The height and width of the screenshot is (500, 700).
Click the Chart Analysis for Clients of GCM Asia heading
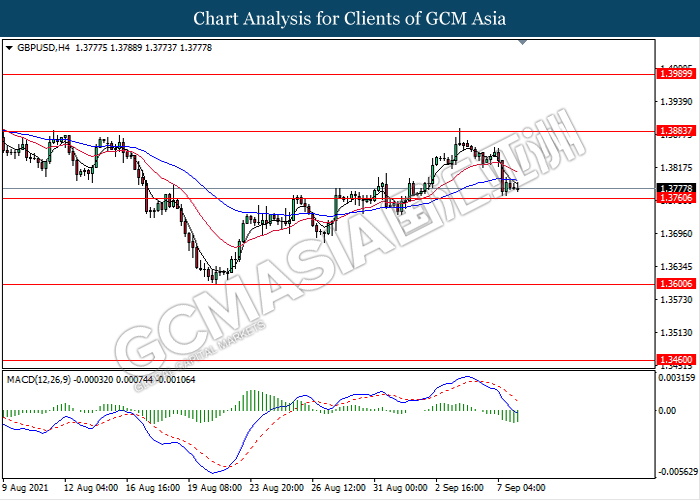tap(350, 18)
